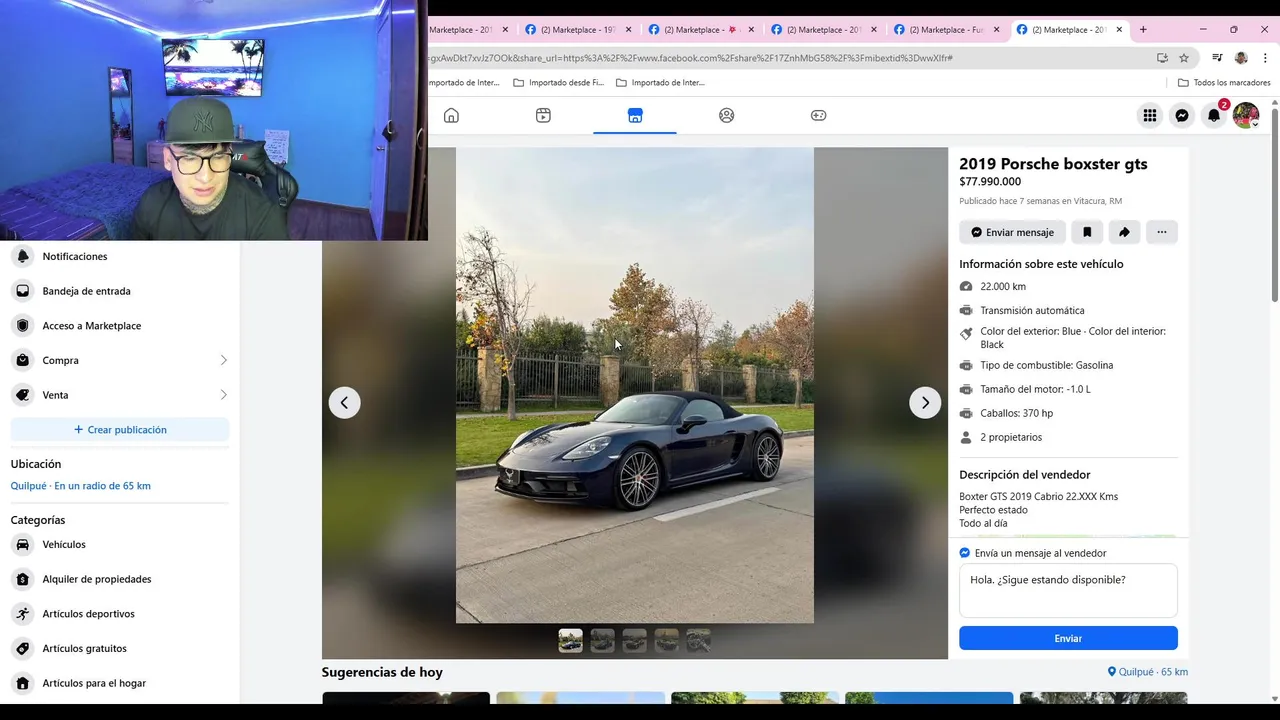Screen dimensions: 1280x720
Task: Click Caballos: 370 hp text
Action: (1016, 413)
